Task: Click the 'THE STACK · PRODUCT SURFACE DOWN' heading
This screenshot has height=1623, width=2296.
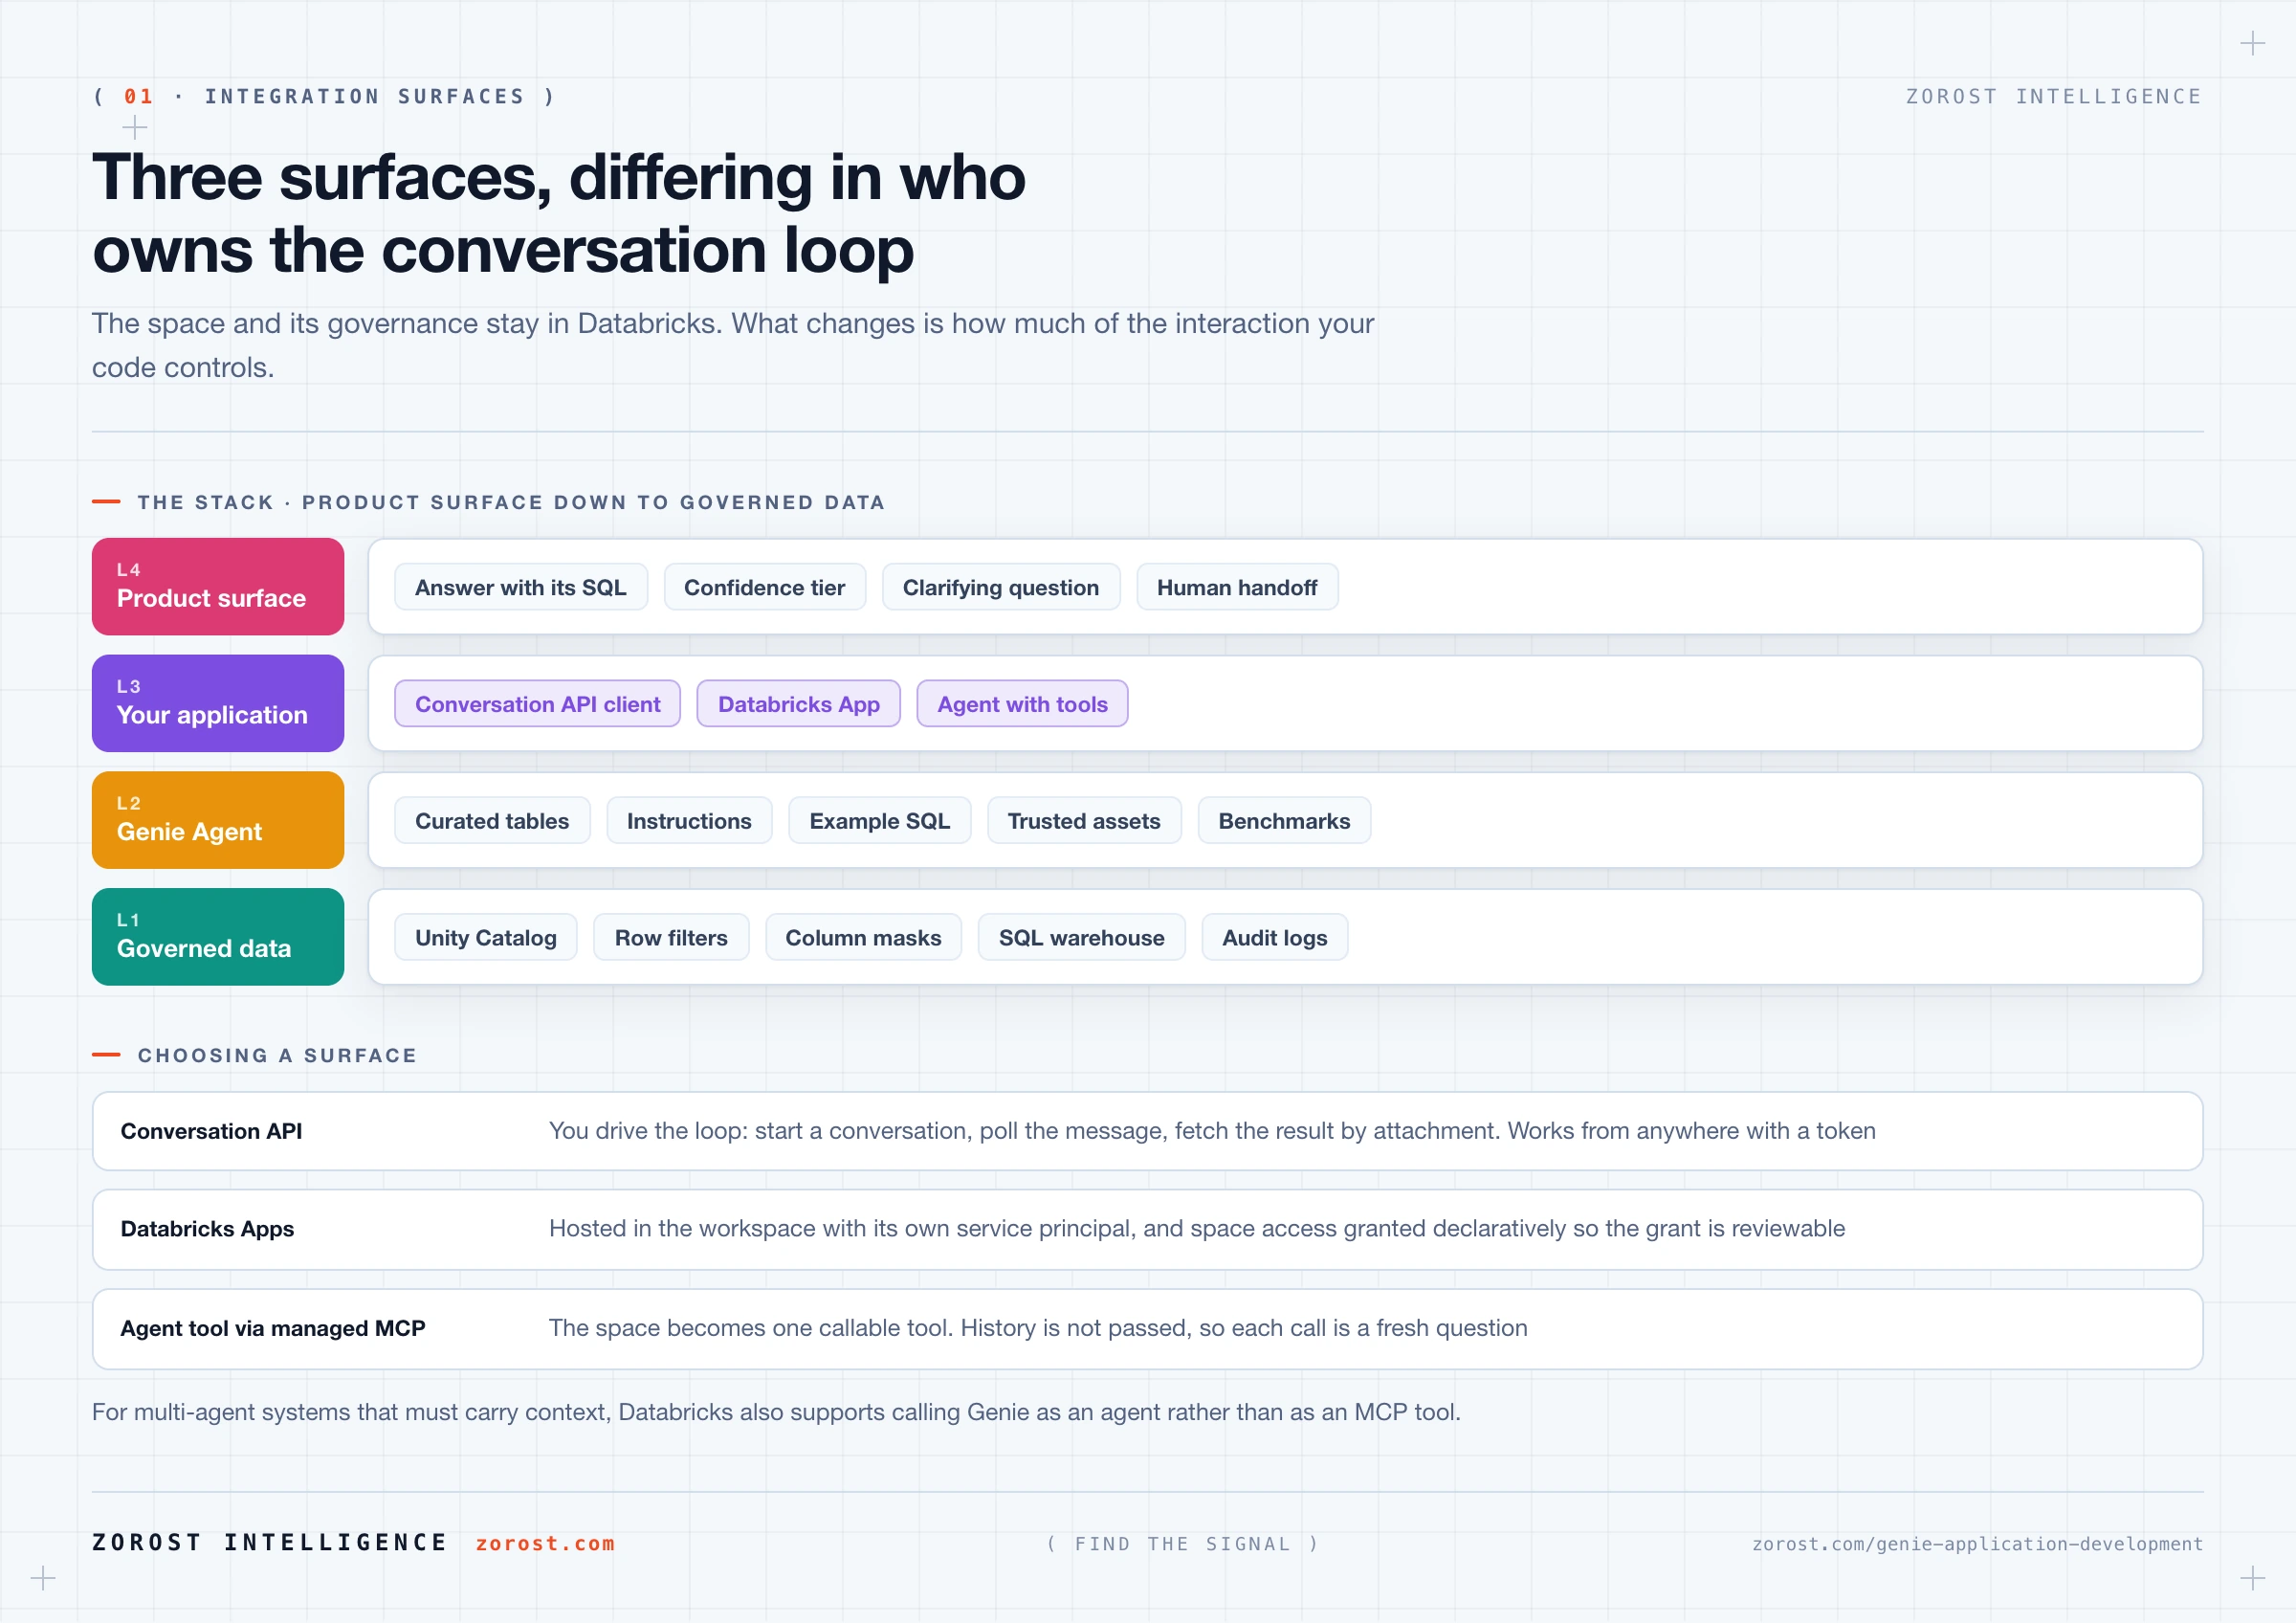Action: click(x=511, y=502)
